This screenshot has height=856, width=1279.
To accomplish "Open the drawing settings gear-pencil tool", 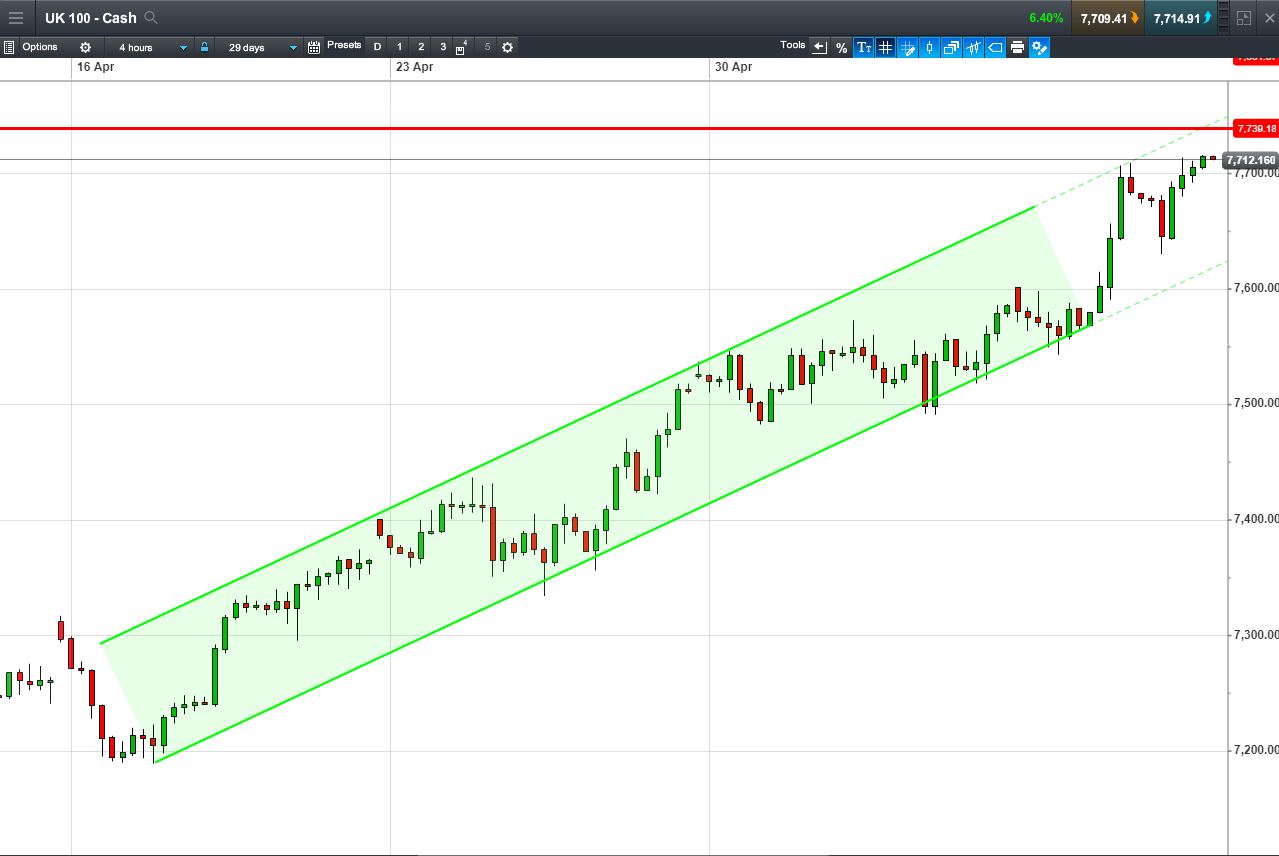I will tap(1039, 47).
